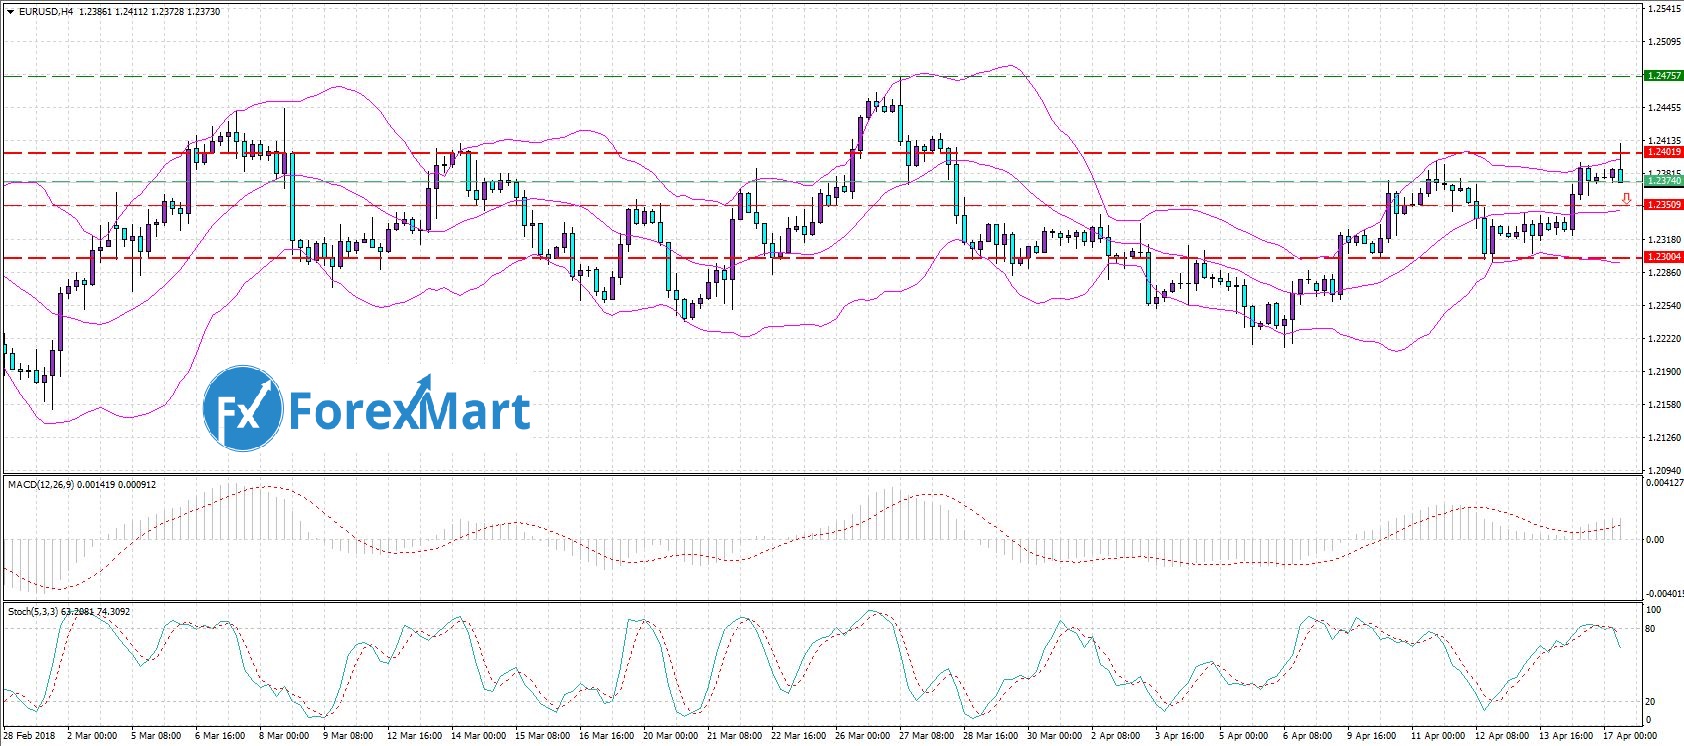The height and width of the screenshot is (746, 1684).
Task: Click the stochastic 80 level scale label
Action: tap(1650, 629)
